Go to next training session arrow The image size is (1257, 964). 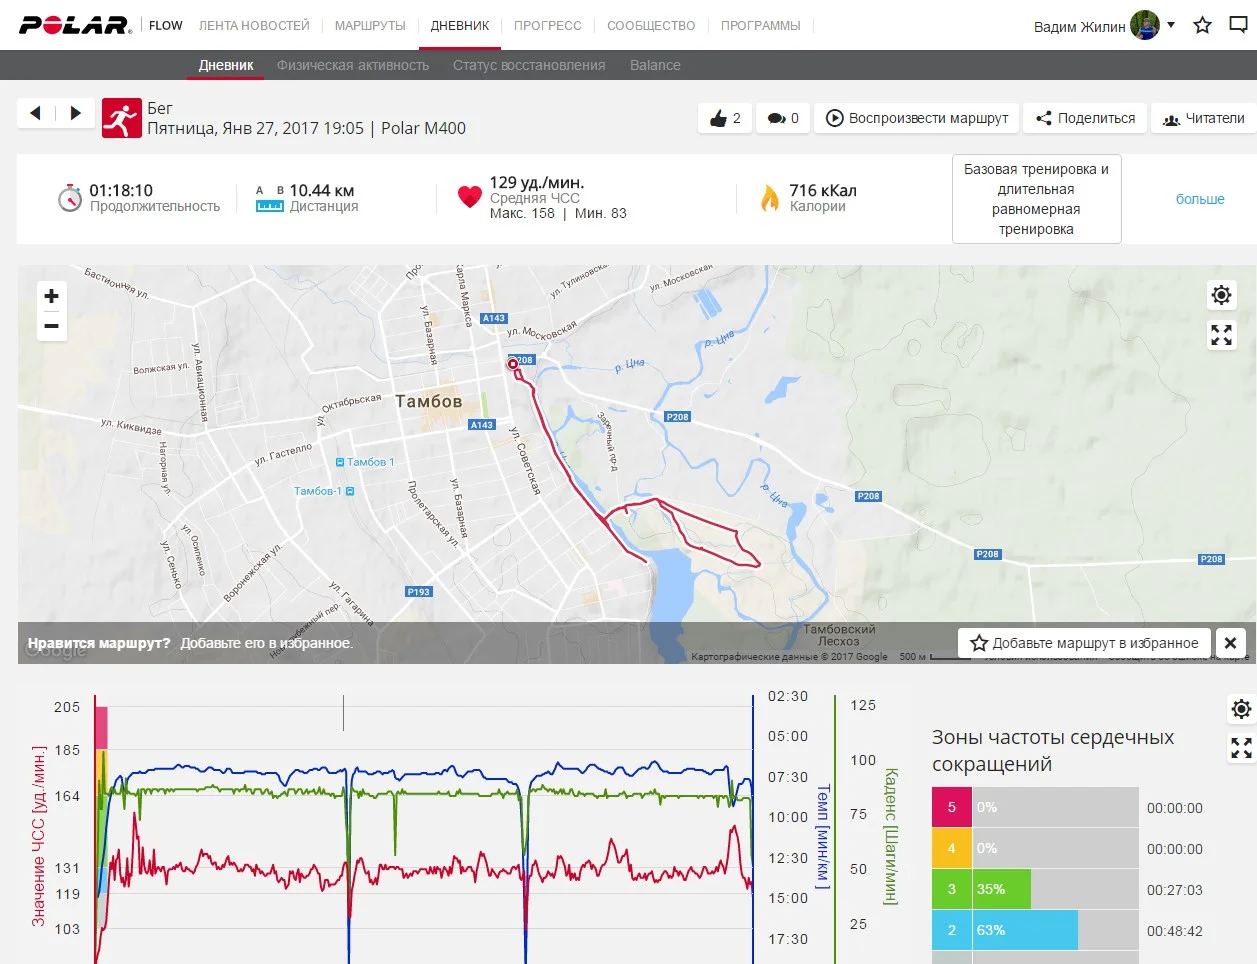[75, 113]
